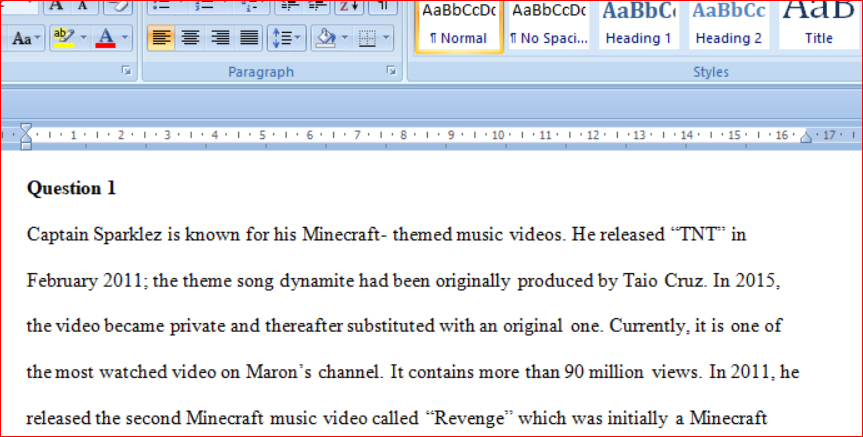Click the word "Currently" in the paragraph
Image resolution: width=863 pixels, height=437 pixels.
coord(648,326)
